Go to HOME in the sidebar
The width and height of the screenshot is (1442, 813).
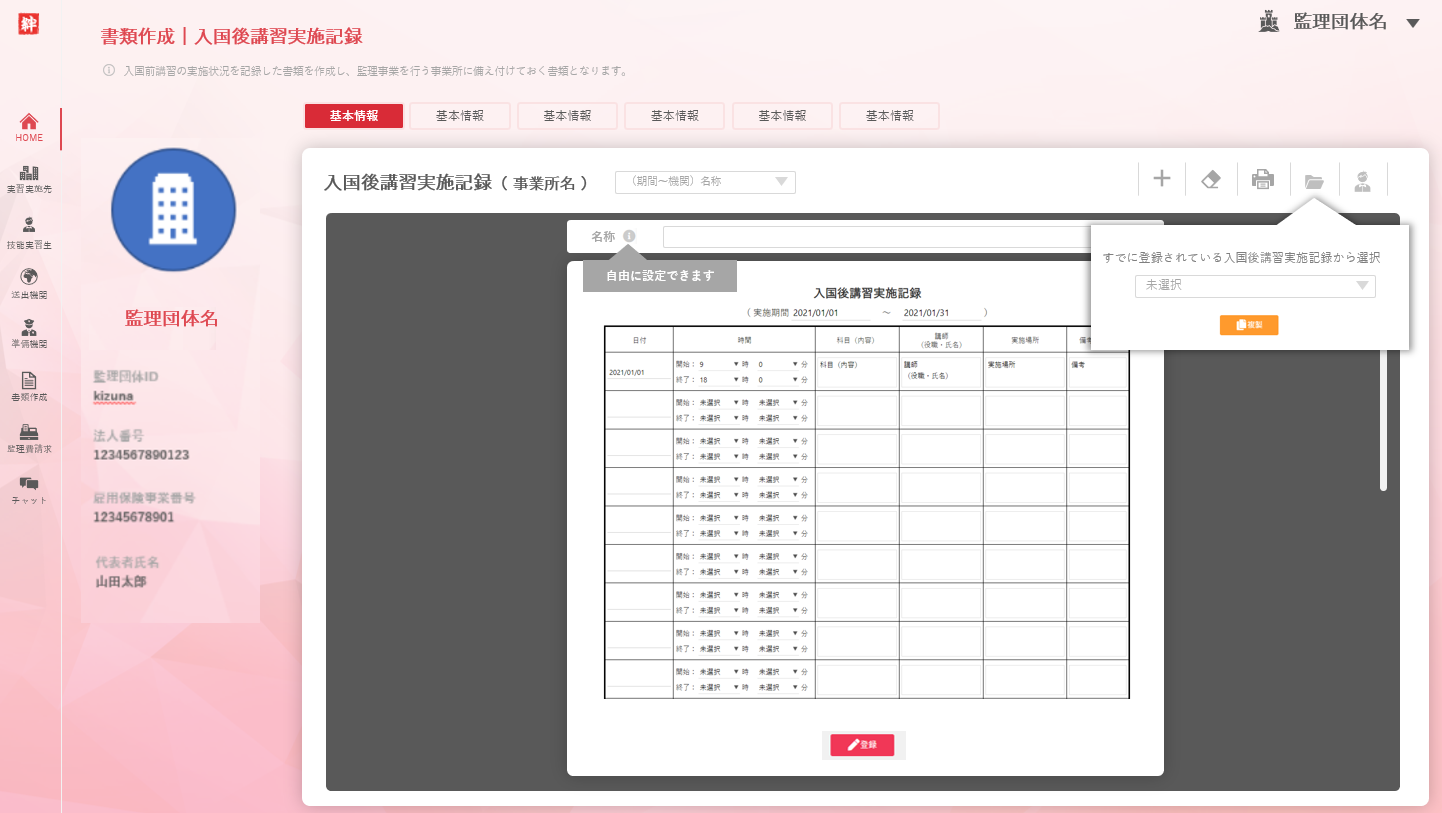pyautogui.click(x=29, y=127)
